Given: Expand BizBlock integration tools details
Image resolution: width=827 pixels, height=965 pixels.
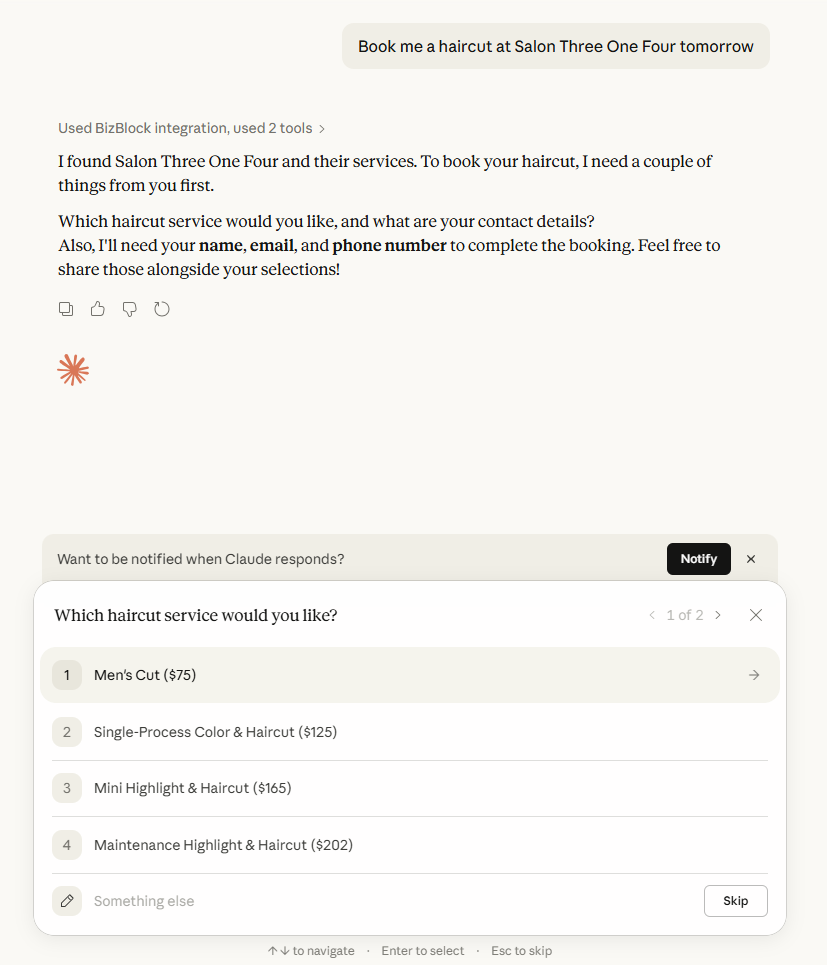Looking at the screenshot, I should click(x=192, y=128).
